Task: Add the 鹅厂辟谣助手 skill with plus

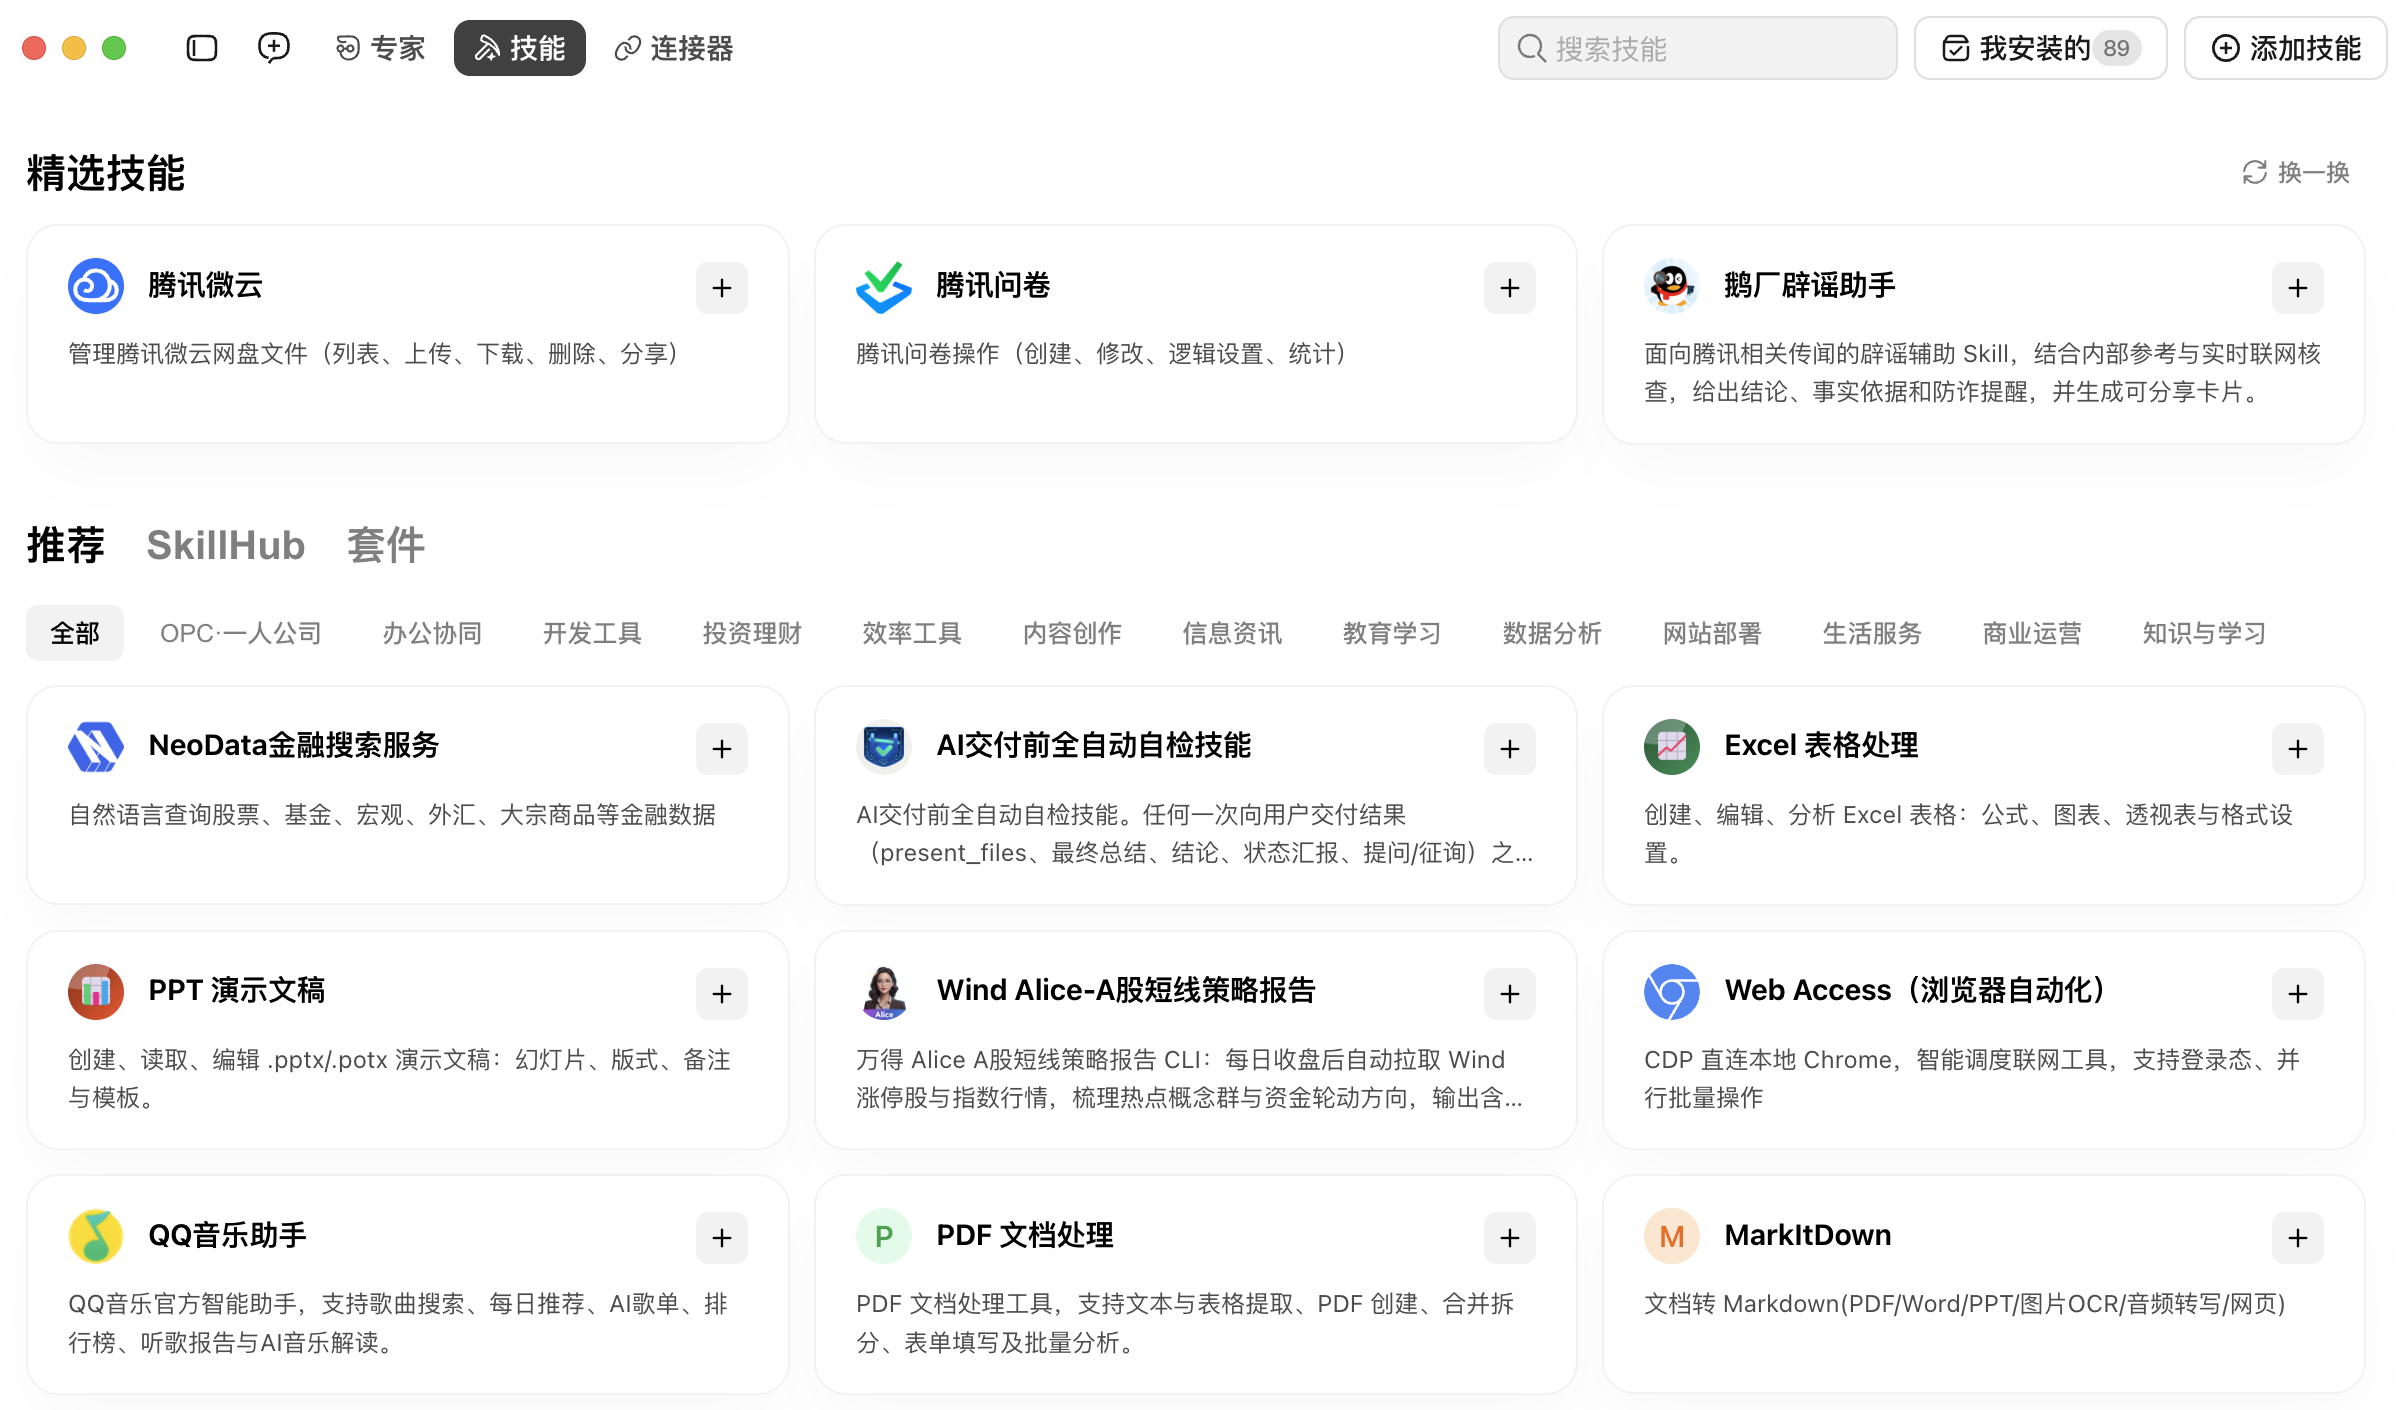Action: coord(2298,288)
